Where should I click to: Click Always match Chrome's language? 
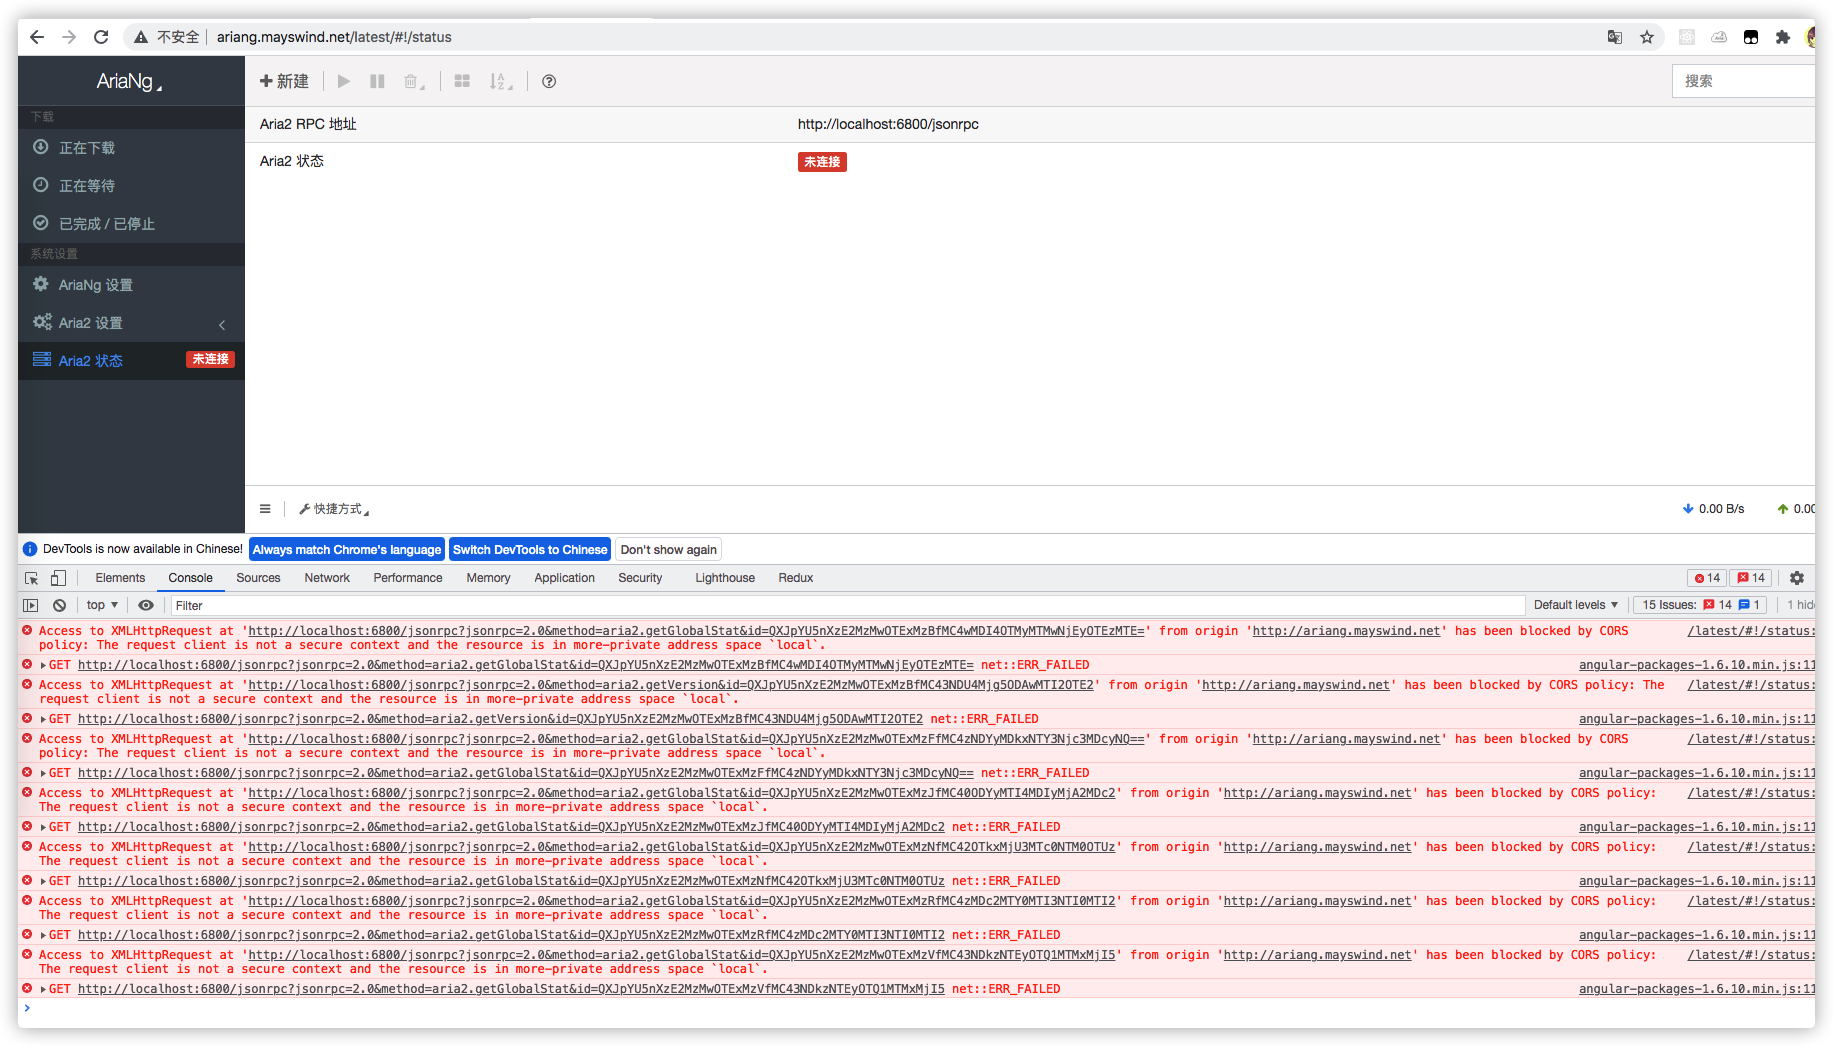coord(346,550)
